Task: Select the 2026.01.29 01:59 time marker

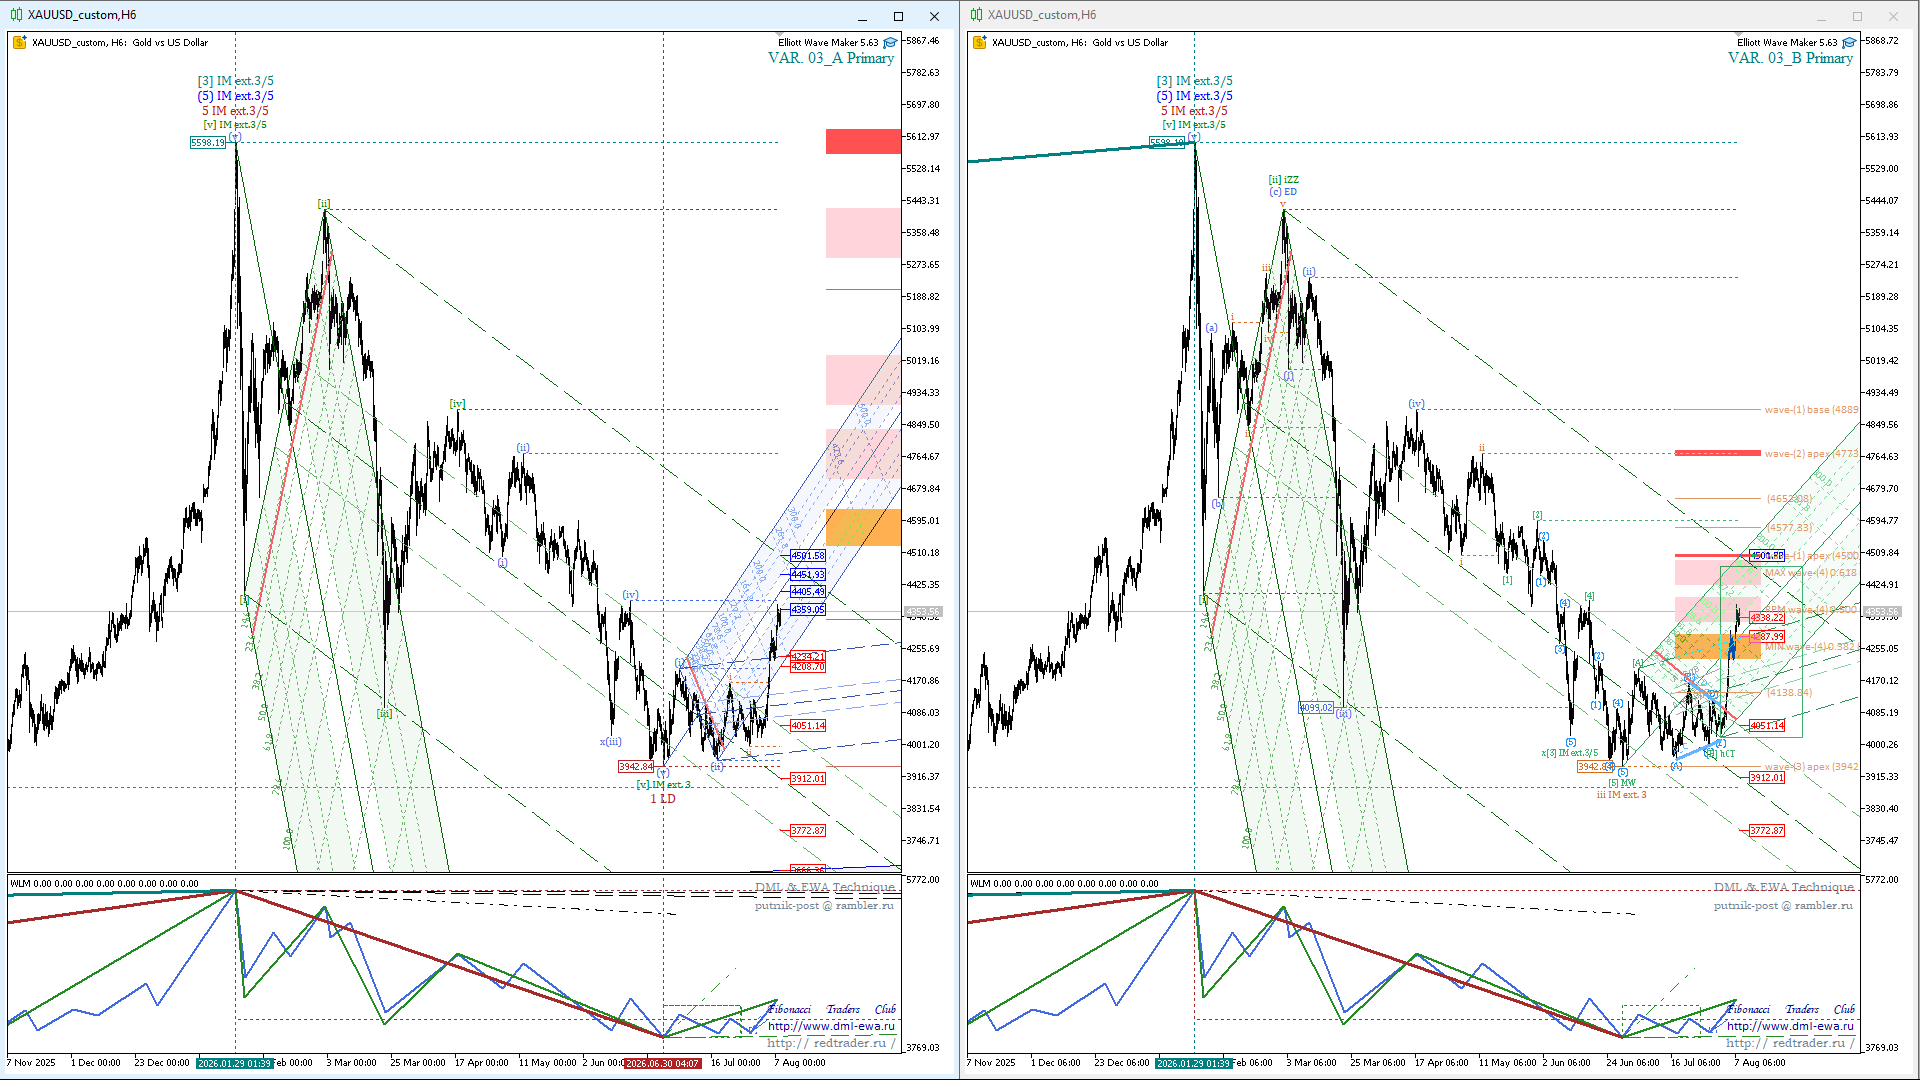Action: pos(1193,1063)
